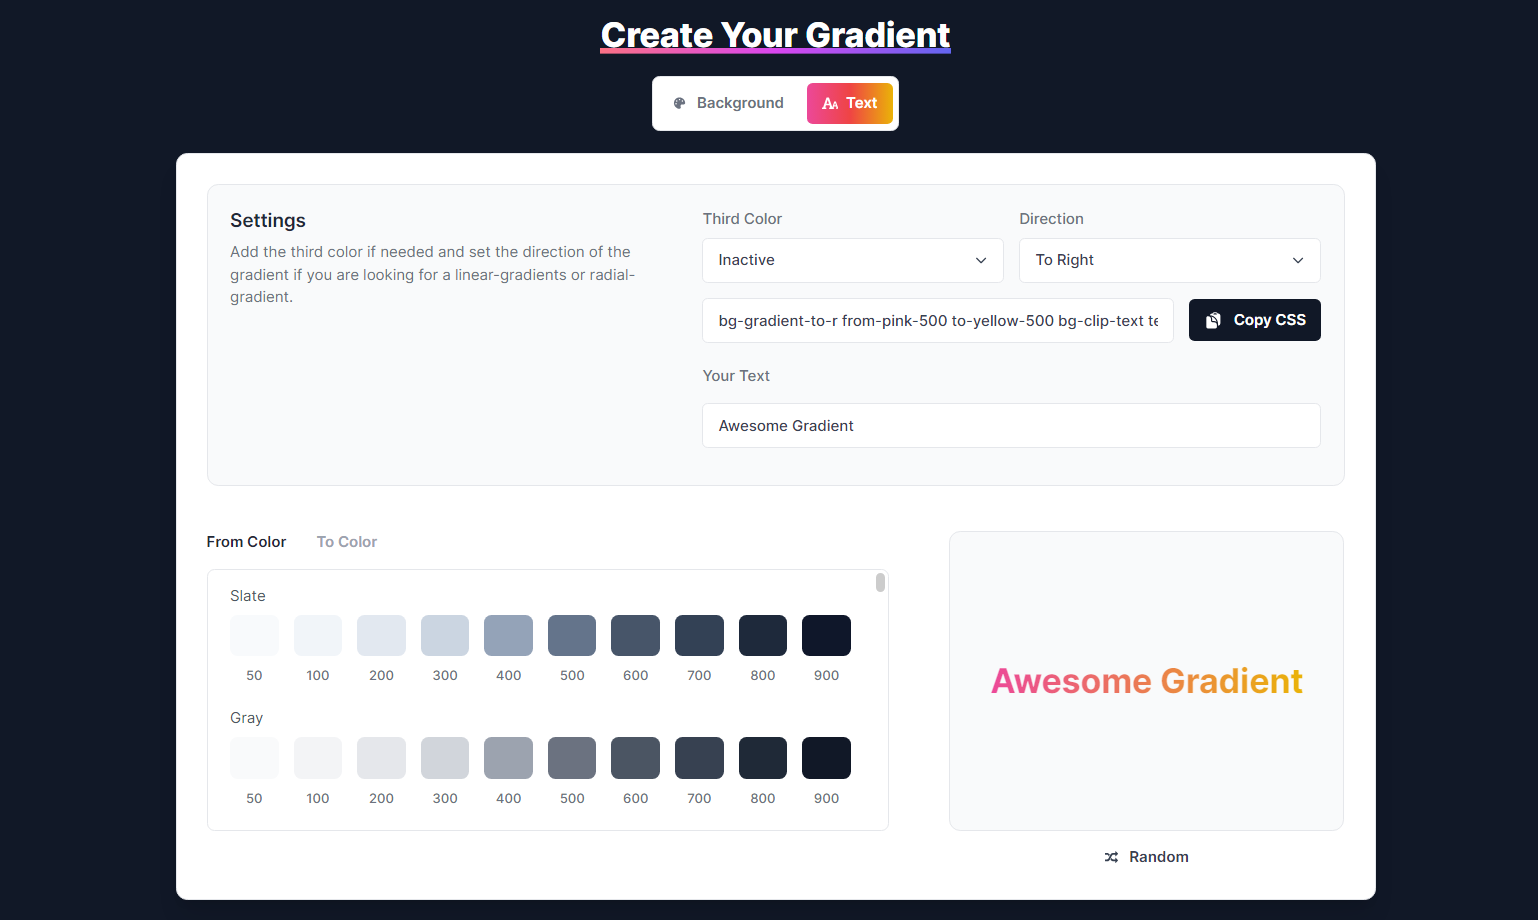The width and height of the screenshot is (1538, 920).
Task: Pick Slate 600 color
Action: (x=635, y=635)
